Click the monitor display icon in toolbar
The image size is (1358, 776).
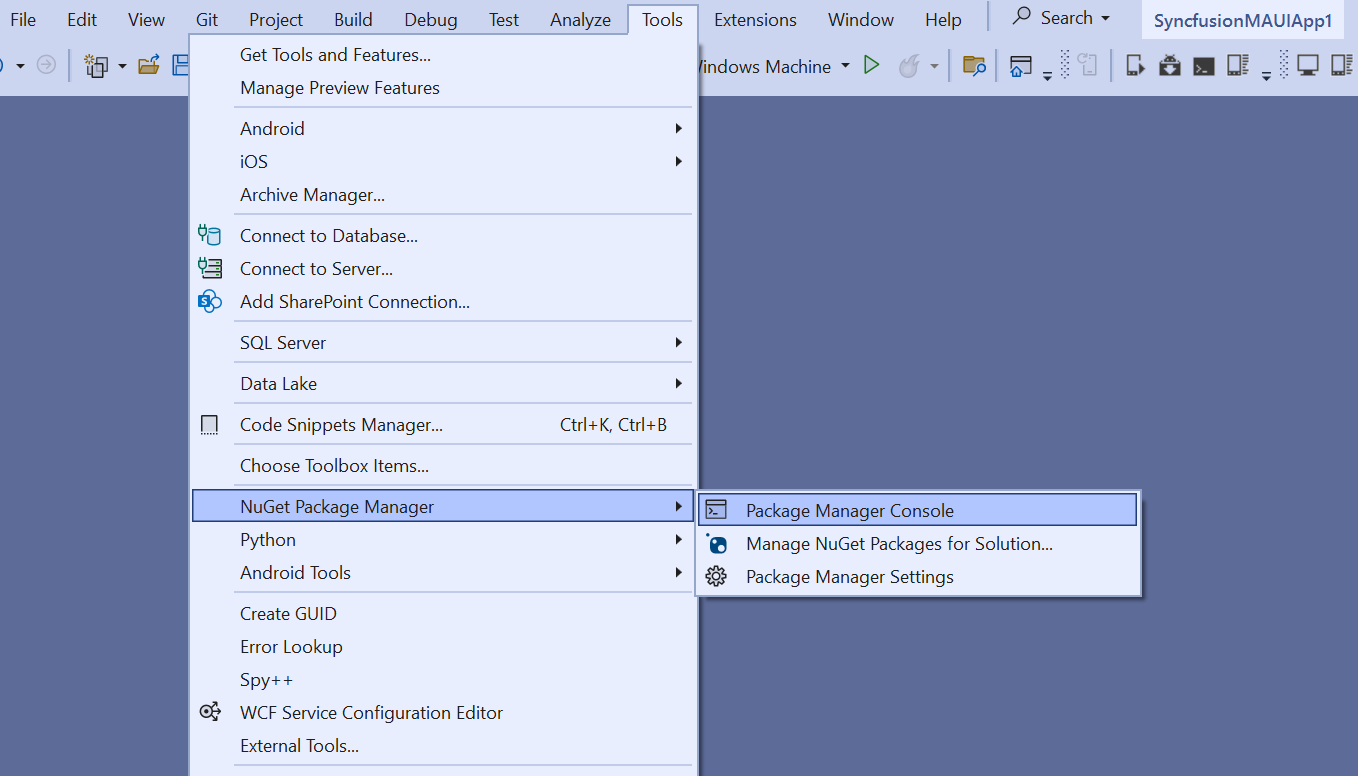(1307, 66)
